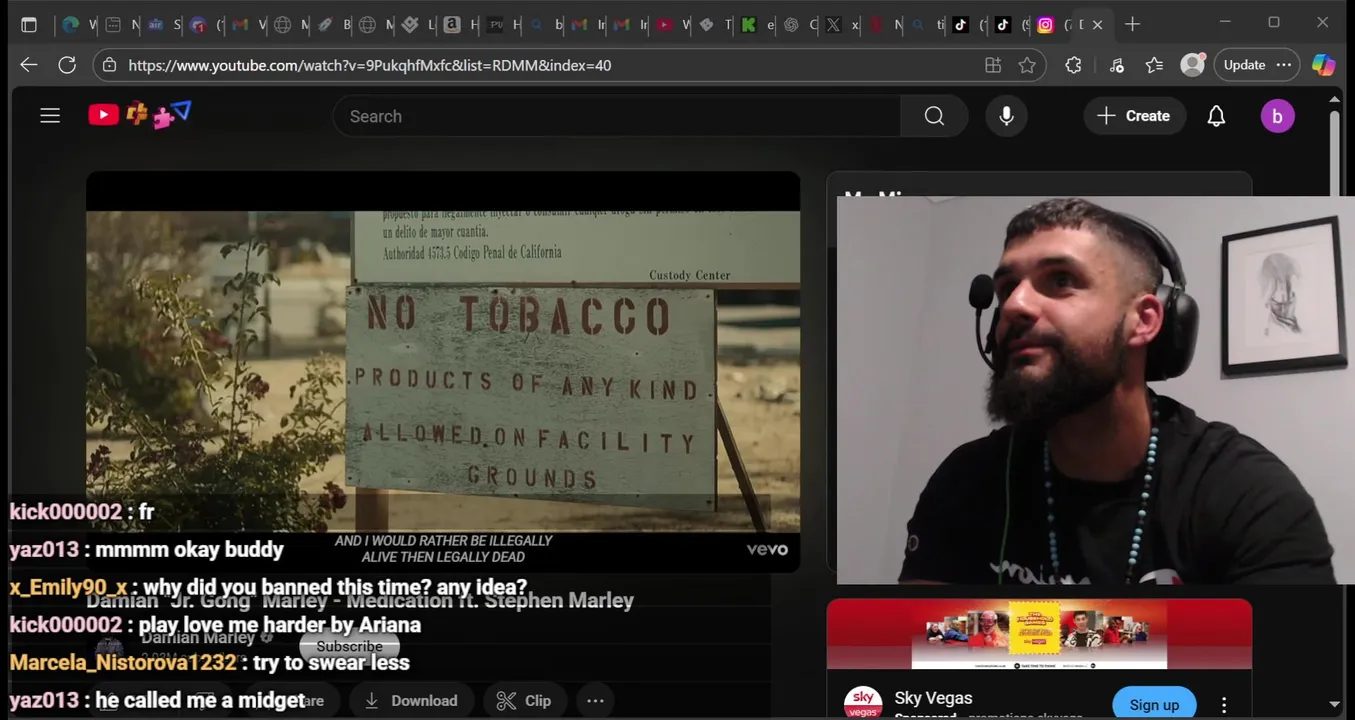Click scrollbar up arrow at page top
This screenshot has width=1355, height=720.
pyautogui.click(x=1335, y=99)
